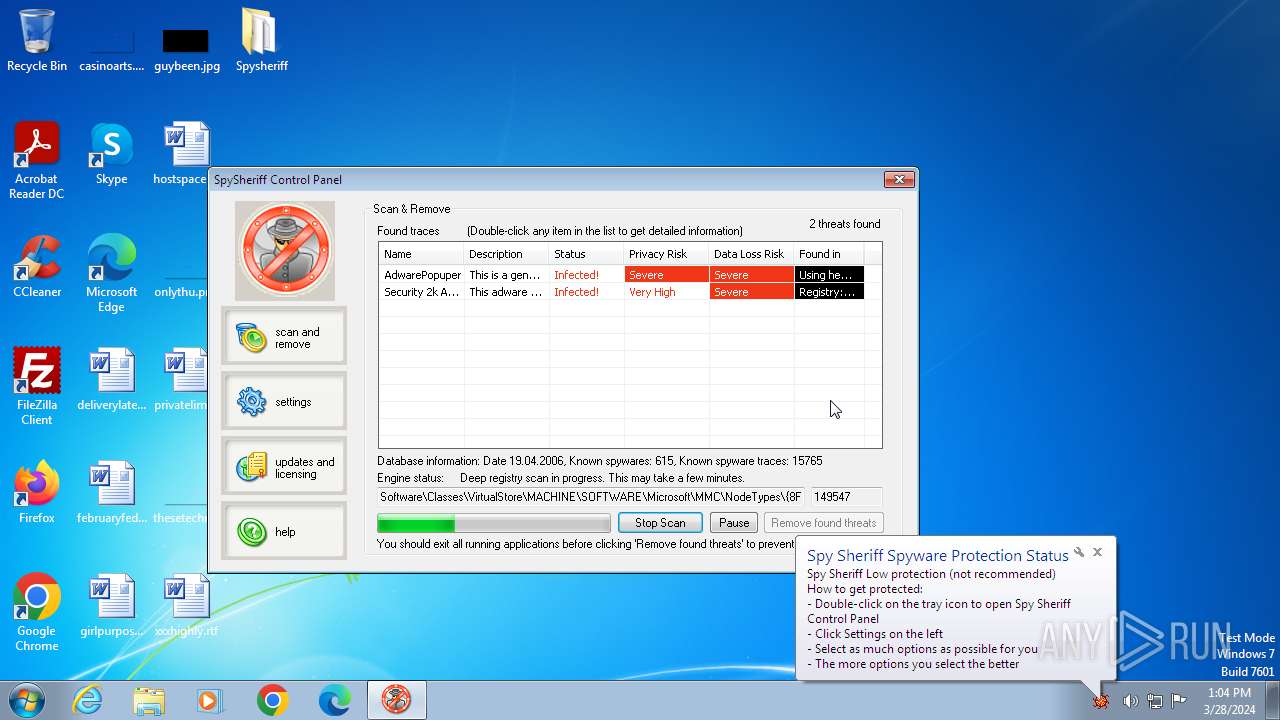
Task: Click the 149547 counter field
Action: click(846, 496)
